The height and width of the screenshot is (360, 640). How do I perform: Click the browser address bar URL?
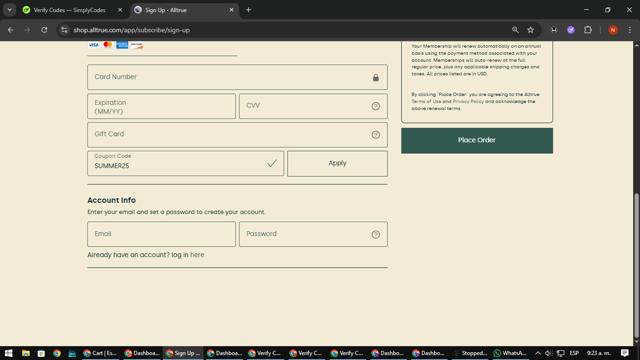click(131, 30)
